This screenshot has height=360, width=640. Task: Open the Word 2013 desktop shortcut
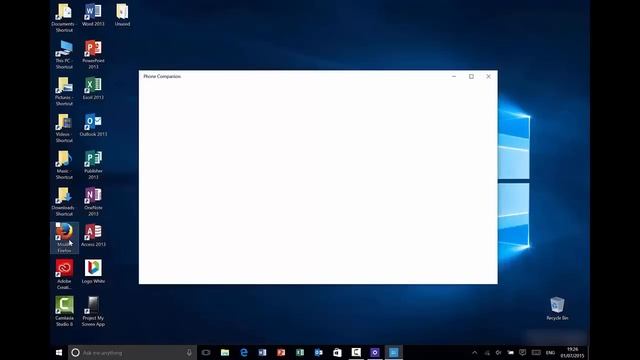click(x=93, y=15)
